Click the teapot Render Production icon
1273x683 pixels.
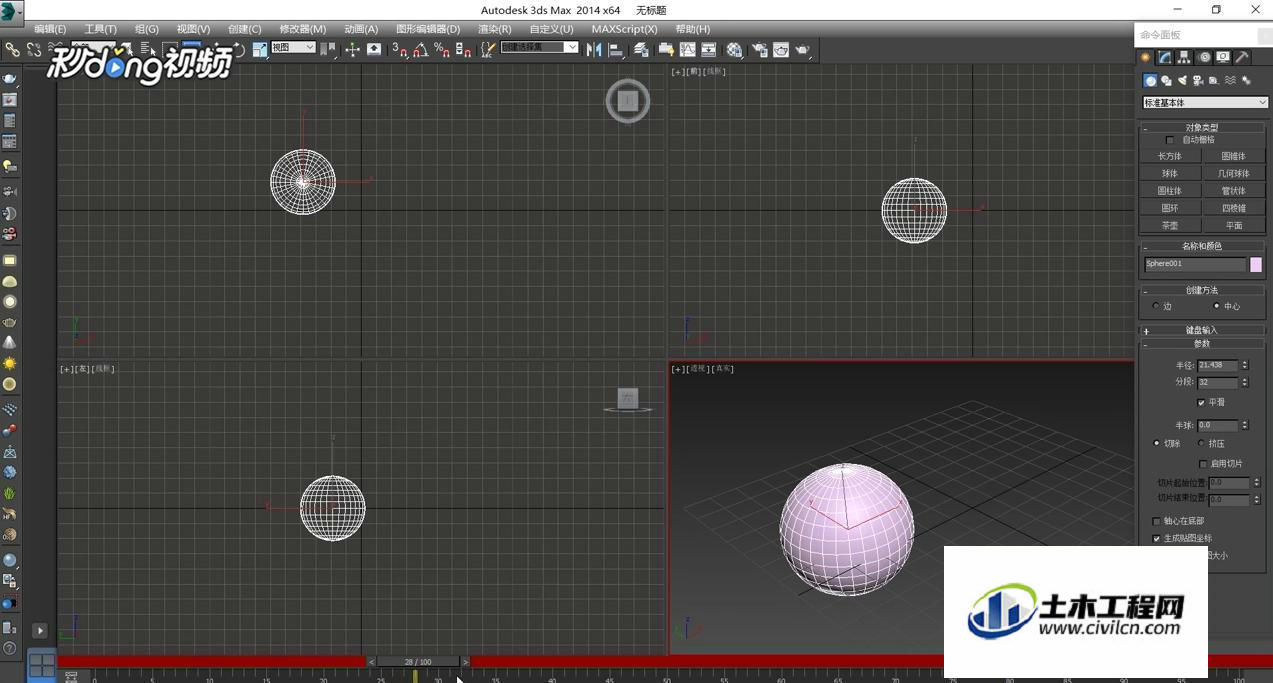803,49
